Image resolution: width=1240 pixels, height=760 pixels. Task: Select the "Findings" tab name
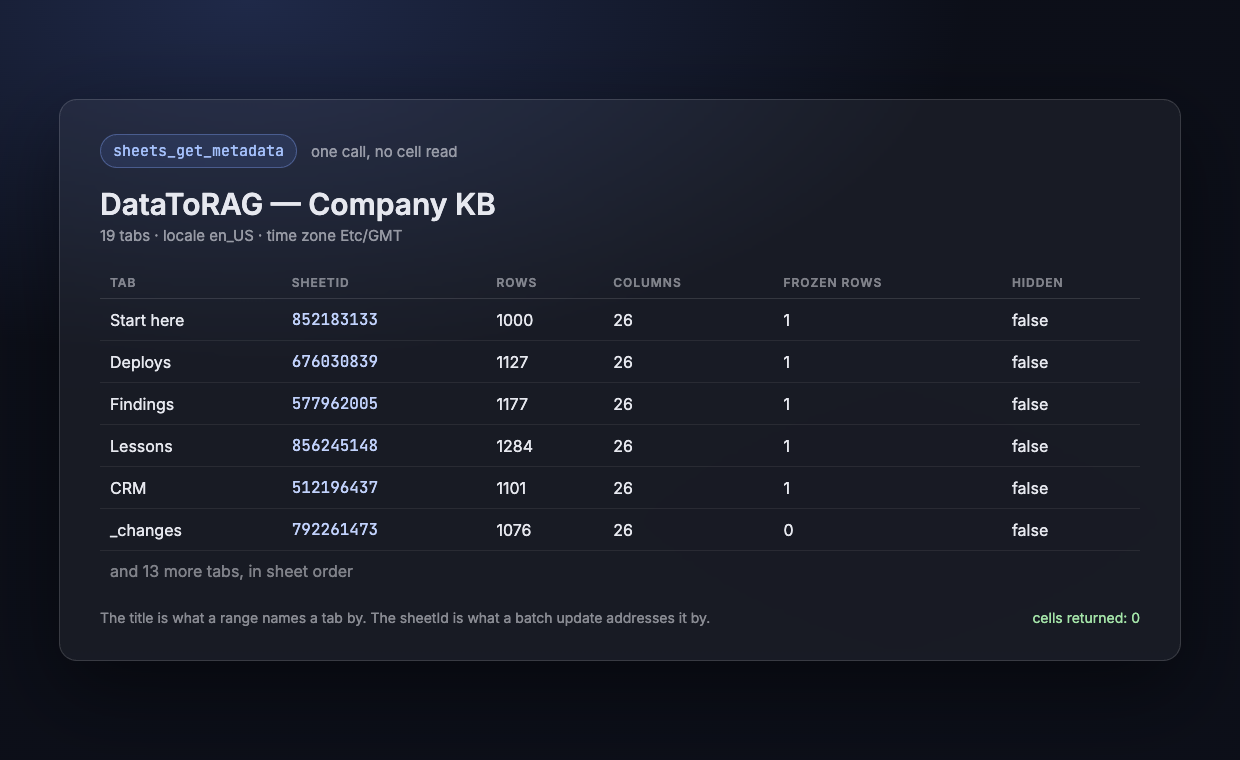pos(142,404)
